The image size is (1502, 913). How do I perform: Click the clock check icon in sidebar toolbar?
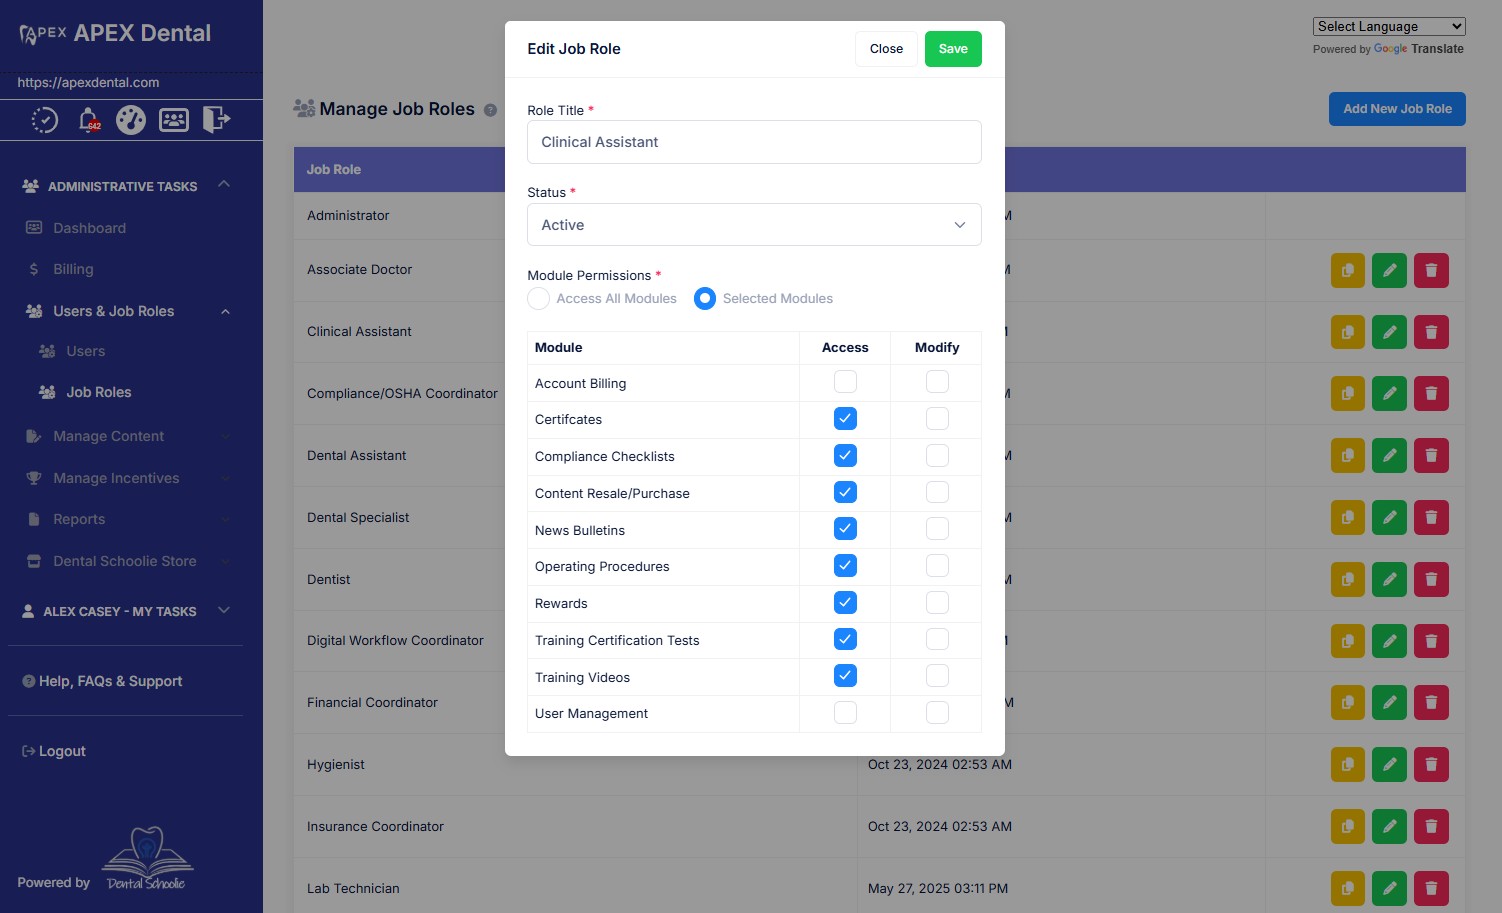click(45, 120)
